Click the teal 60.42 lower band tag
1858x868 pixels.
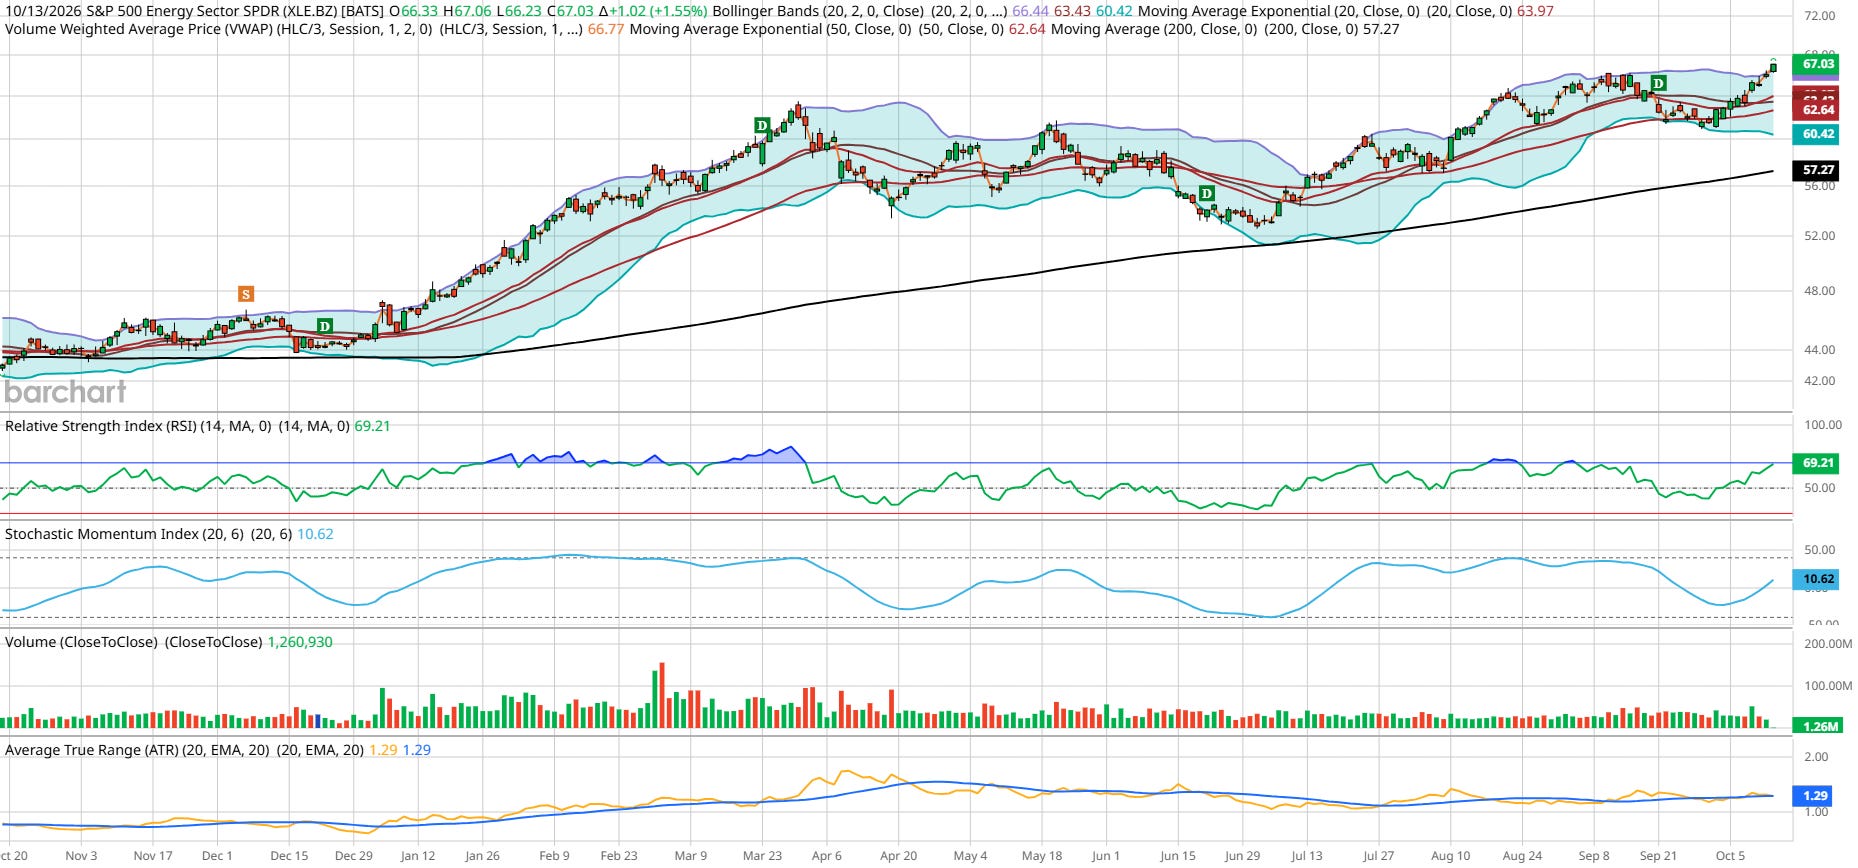point(1817,134)
